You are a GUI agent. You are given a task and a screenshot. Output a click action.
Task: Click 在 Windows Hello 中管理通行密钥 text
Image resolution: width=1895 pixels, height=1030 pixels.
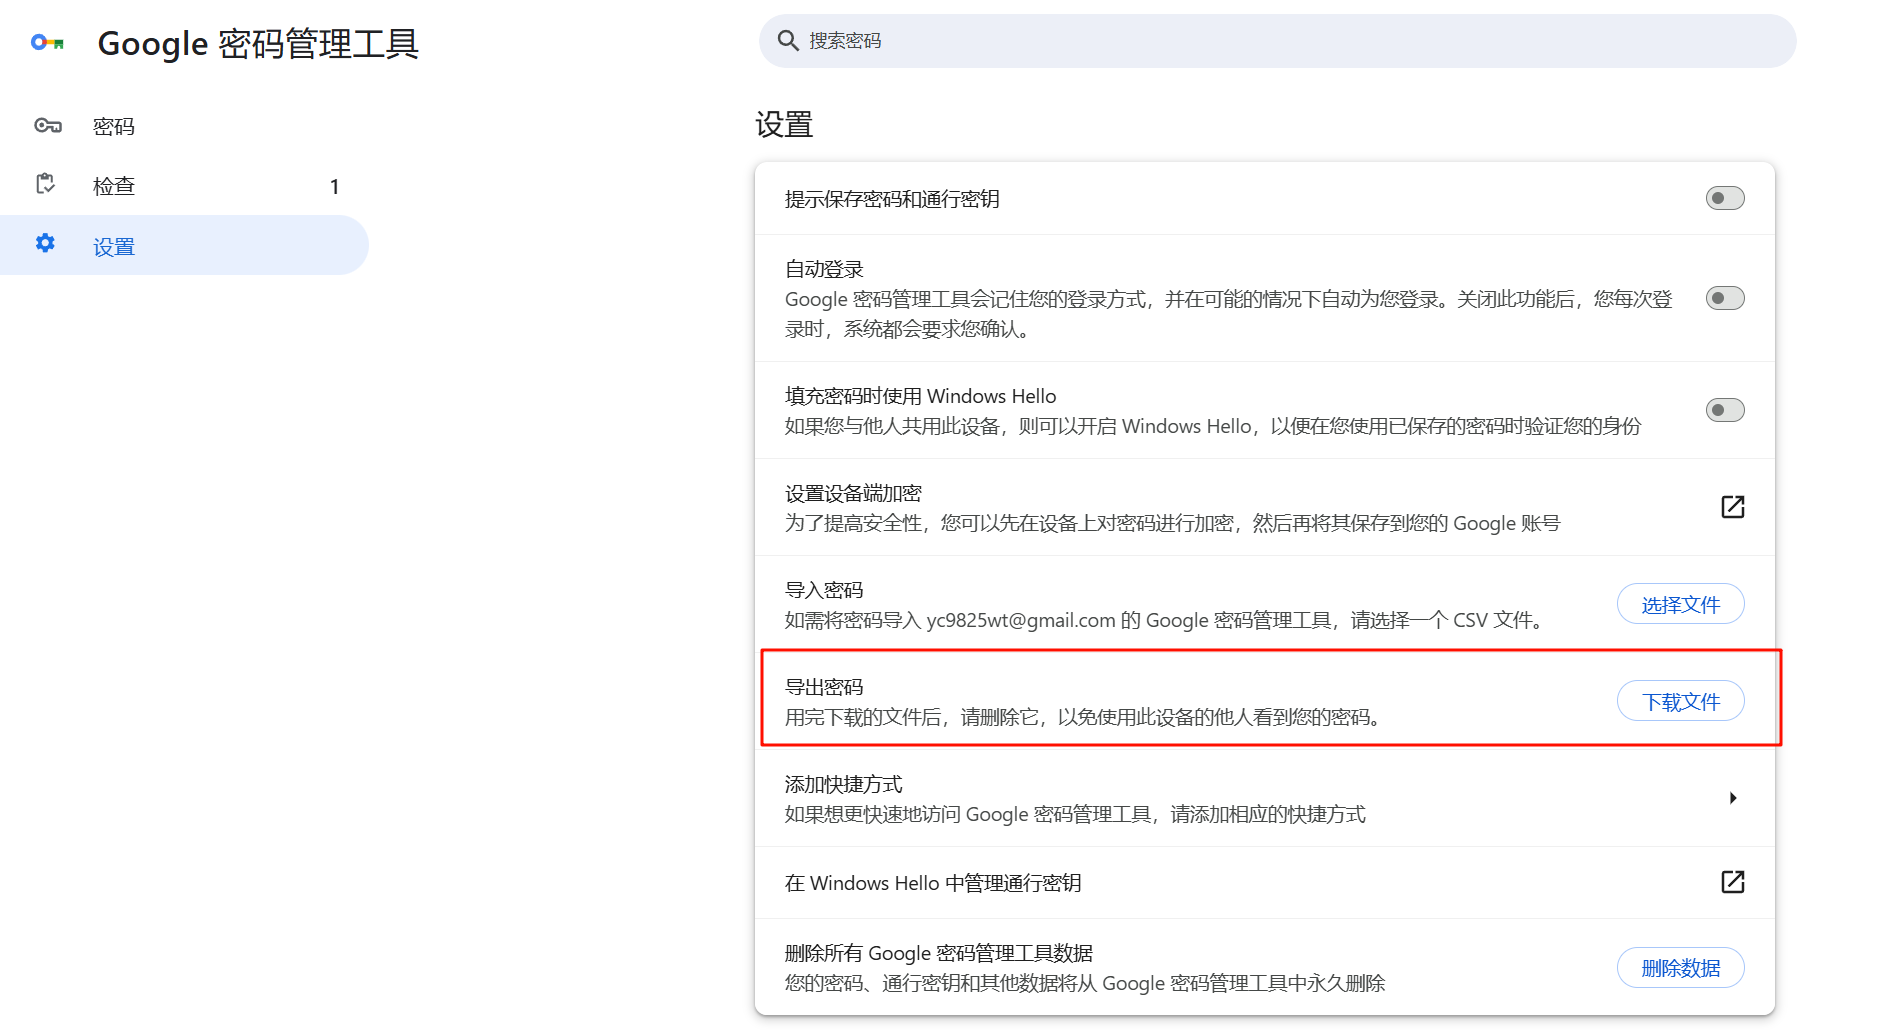(x=933, y=883)
